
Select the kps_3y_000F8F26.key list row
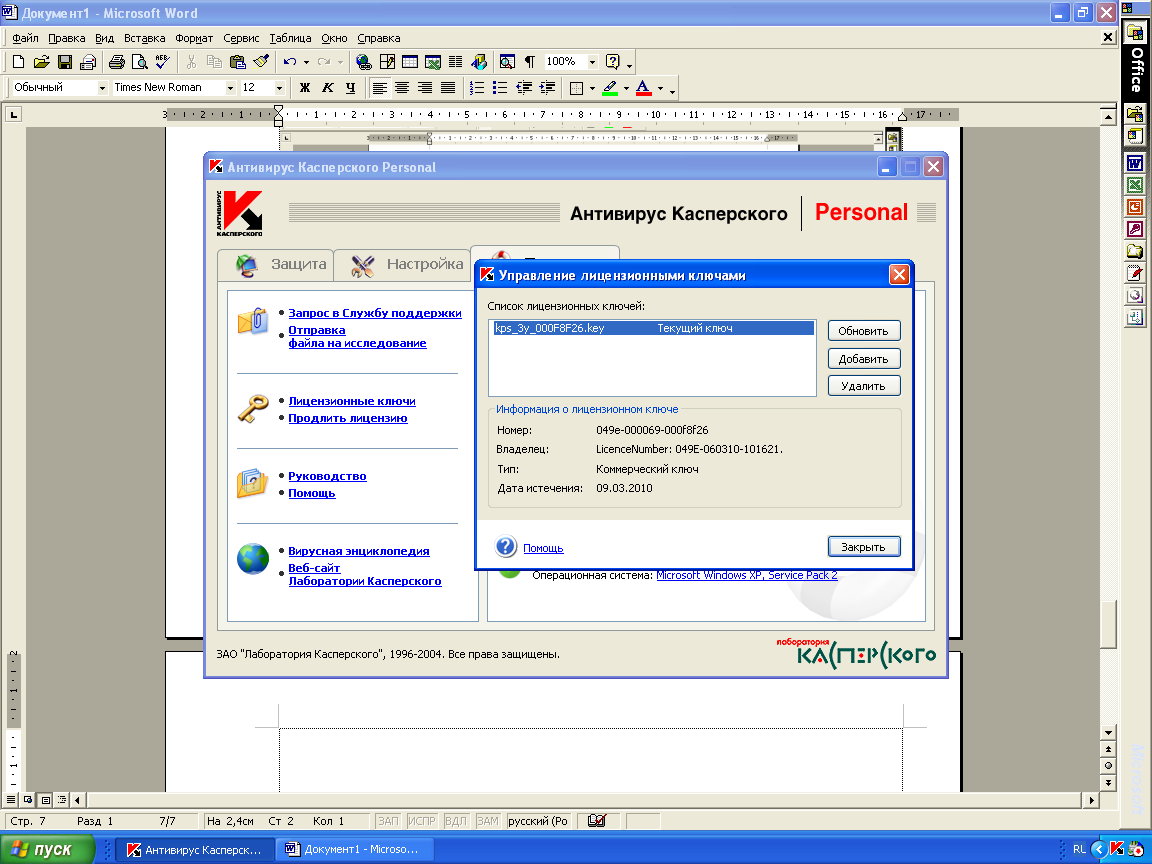652,328
